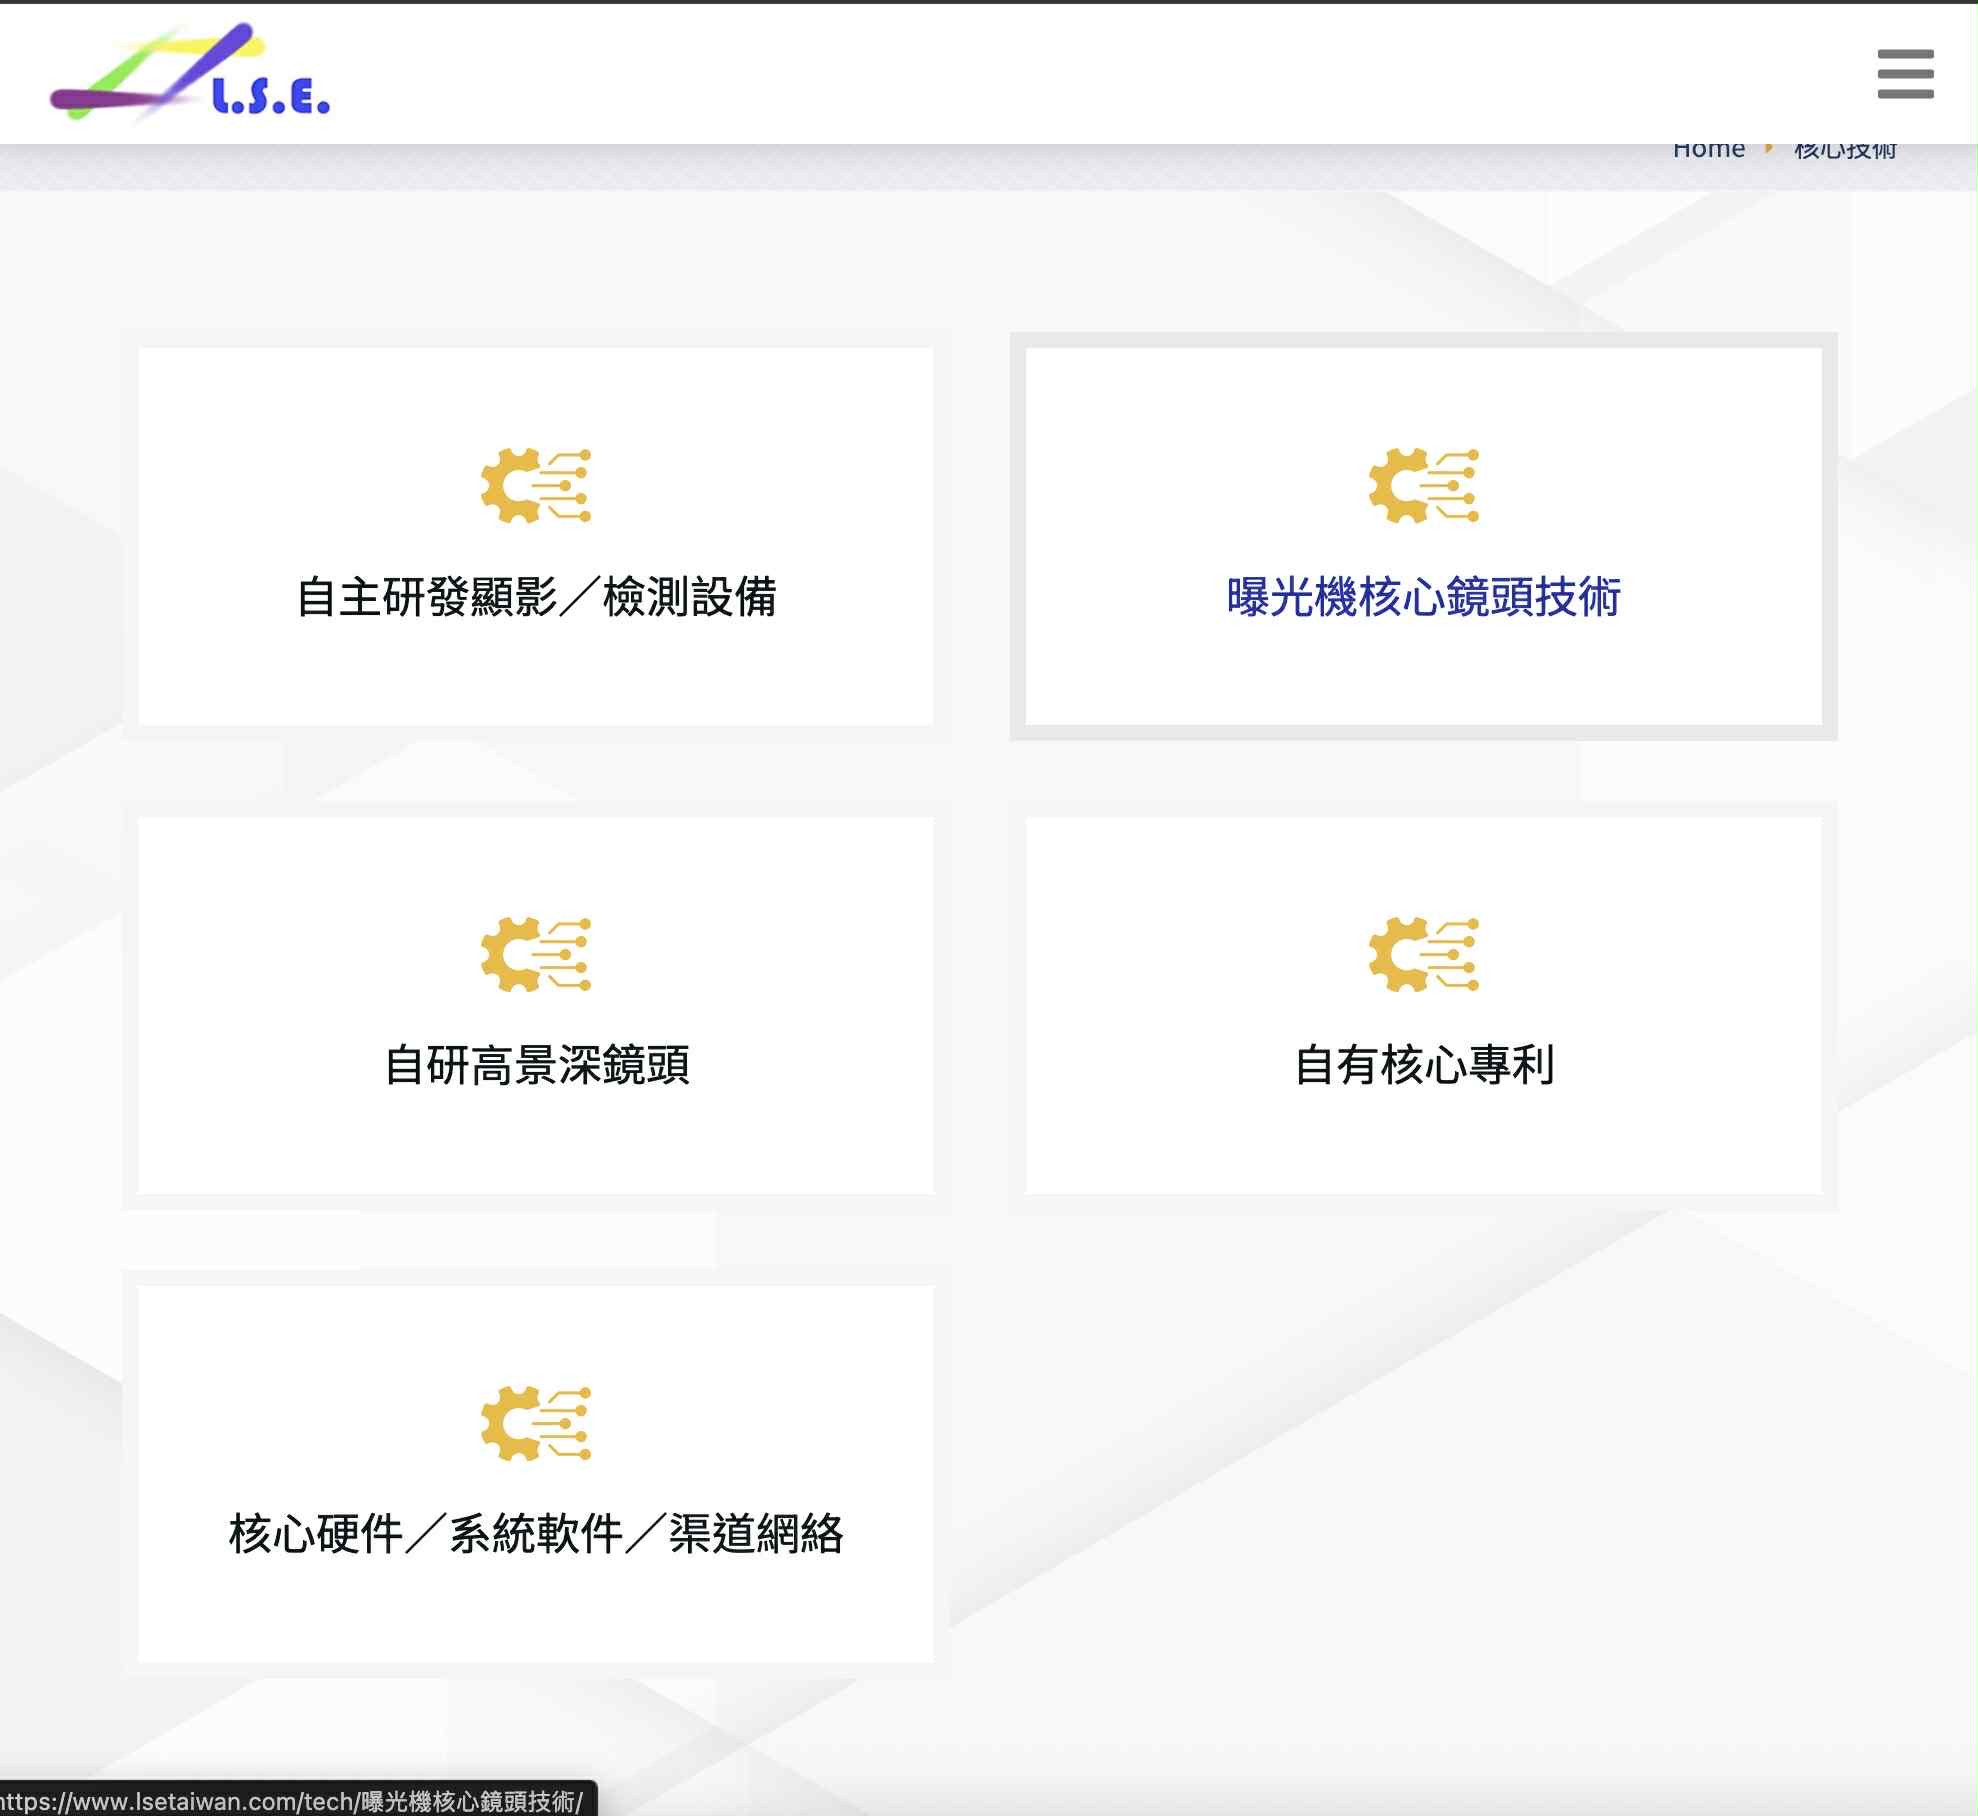This screenshot has height=1816, width=1978.
Task: Click the gear icon above 自主研發顯影／檢測設備
Action: 535,486
